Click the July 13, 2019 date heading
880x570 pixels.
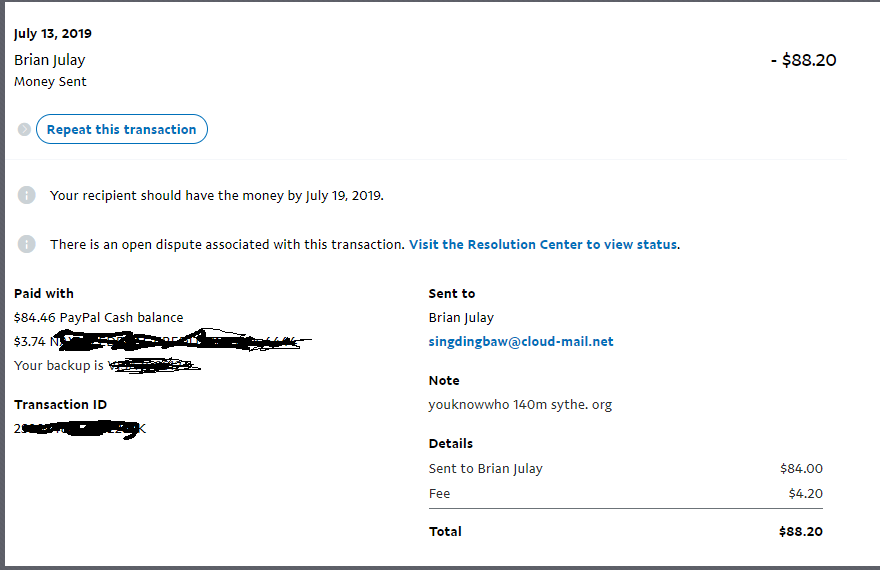53,33
